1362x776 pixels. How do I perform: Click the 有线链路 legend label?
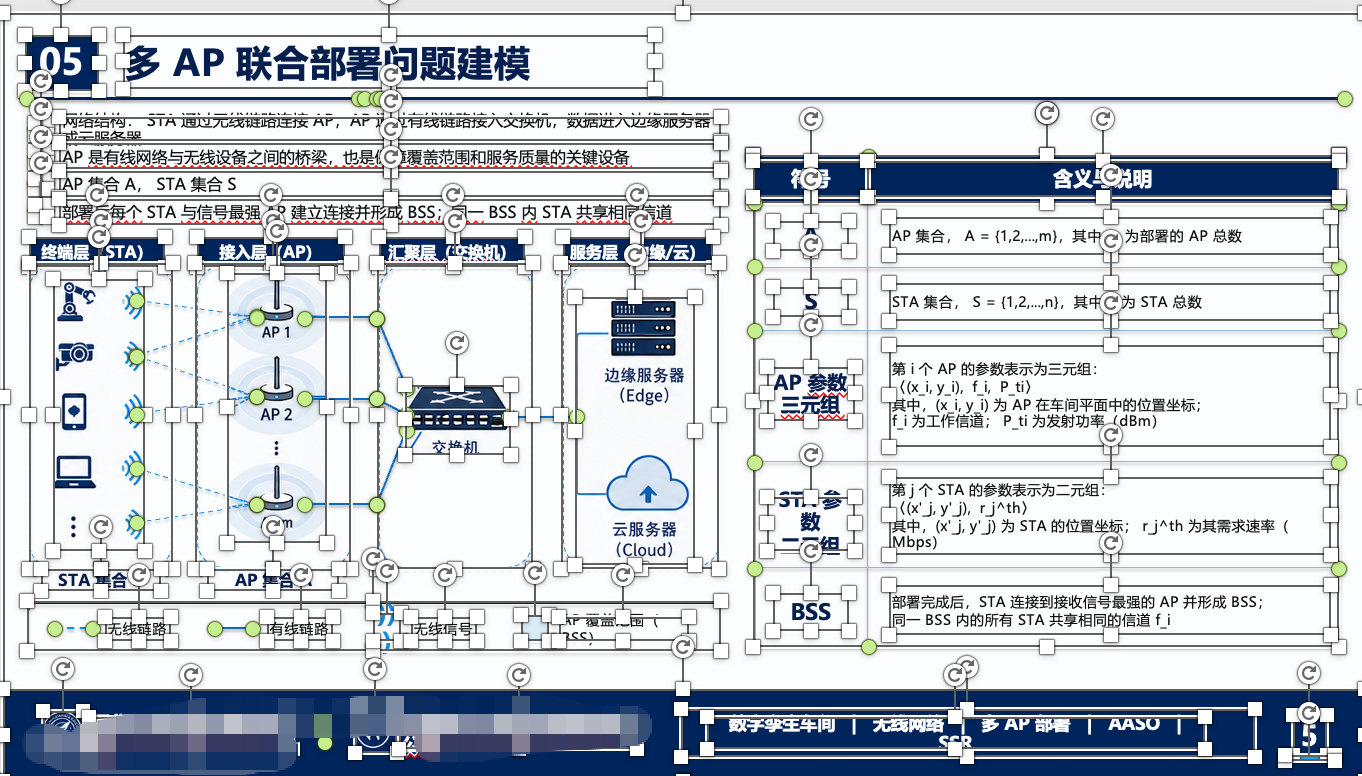[x=299, y=629]
